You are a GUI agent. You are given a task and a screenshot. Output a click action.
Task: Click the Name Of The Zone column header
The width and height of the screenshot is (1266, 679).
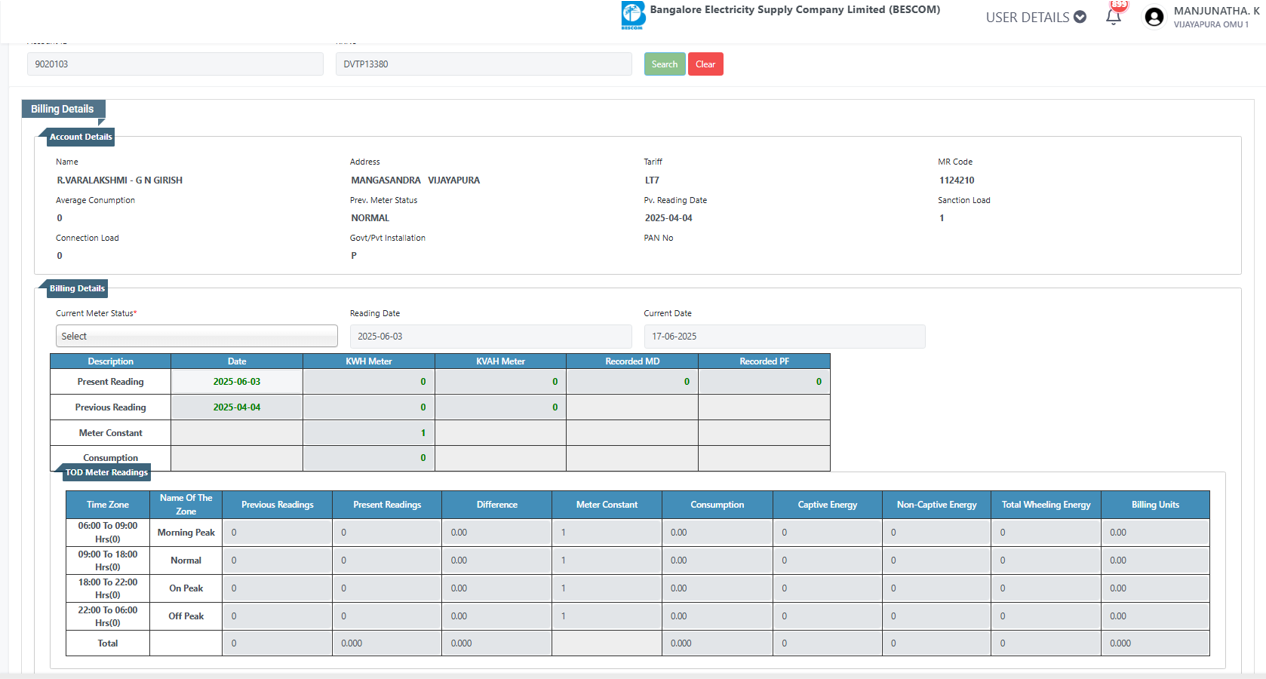pyautogui.click(x=186, y=504)
